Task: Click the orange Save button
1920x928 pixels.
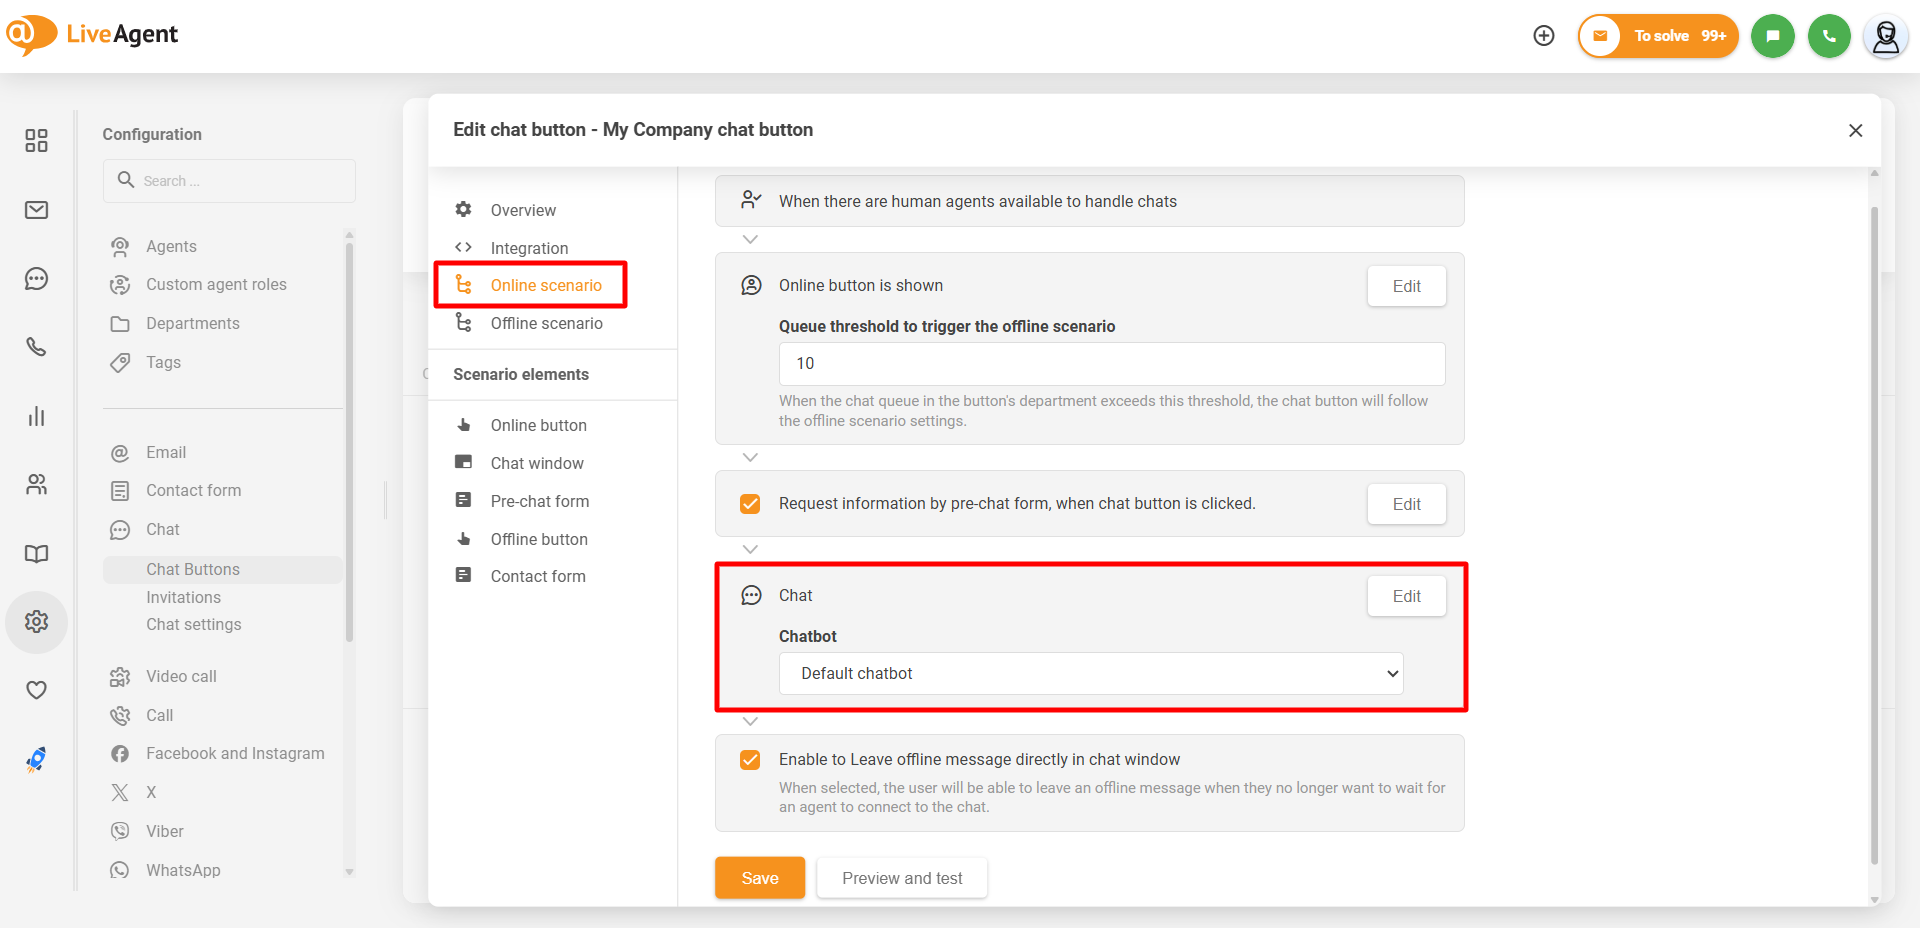Action: point(759,878)
